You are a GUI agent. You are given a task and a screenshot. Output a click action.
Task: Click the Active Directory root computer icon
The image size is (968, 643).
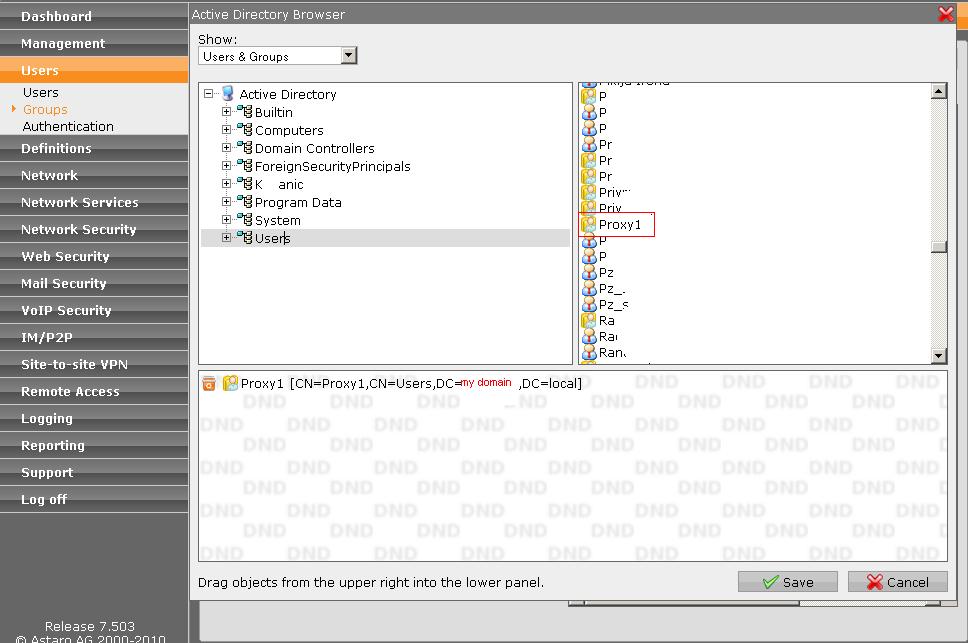227,94
